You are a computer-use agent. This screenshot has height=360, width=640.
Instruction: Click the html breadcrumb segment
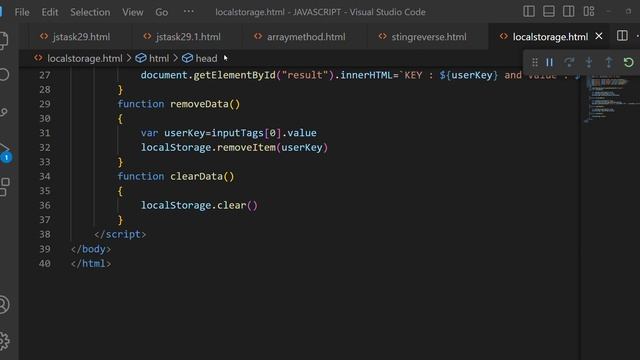click(x=158, y=58)
